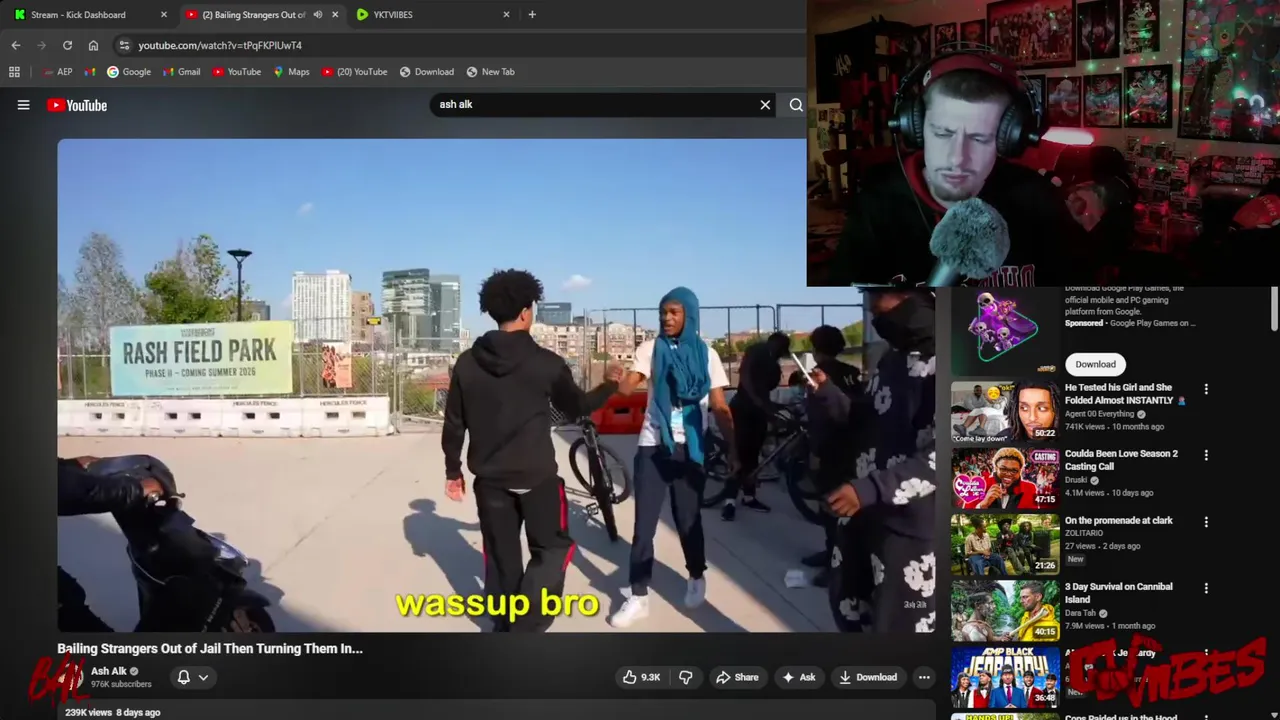Open the Google bookmark

coord(129,72)
